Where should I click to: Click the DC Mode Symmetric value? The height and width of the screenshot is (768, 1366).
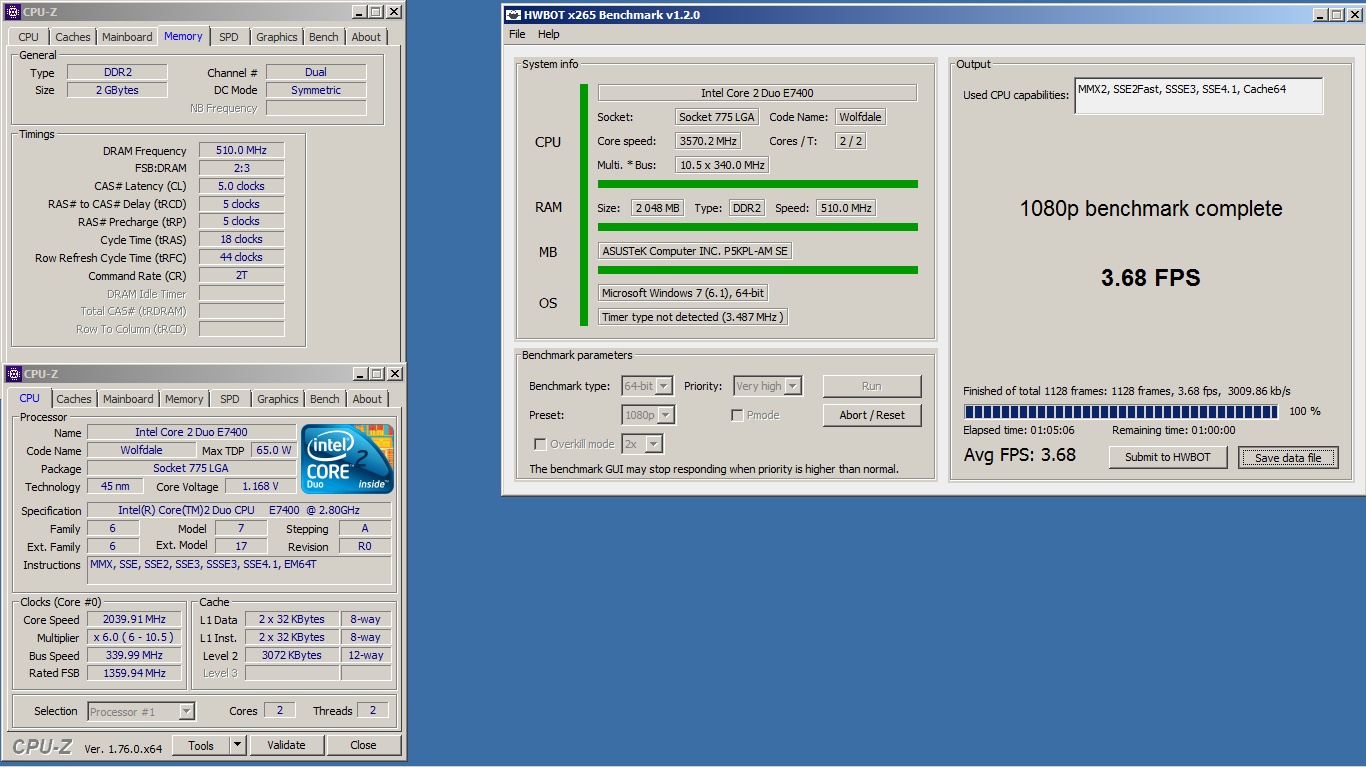pyautogui.click(x=316, y=90)
